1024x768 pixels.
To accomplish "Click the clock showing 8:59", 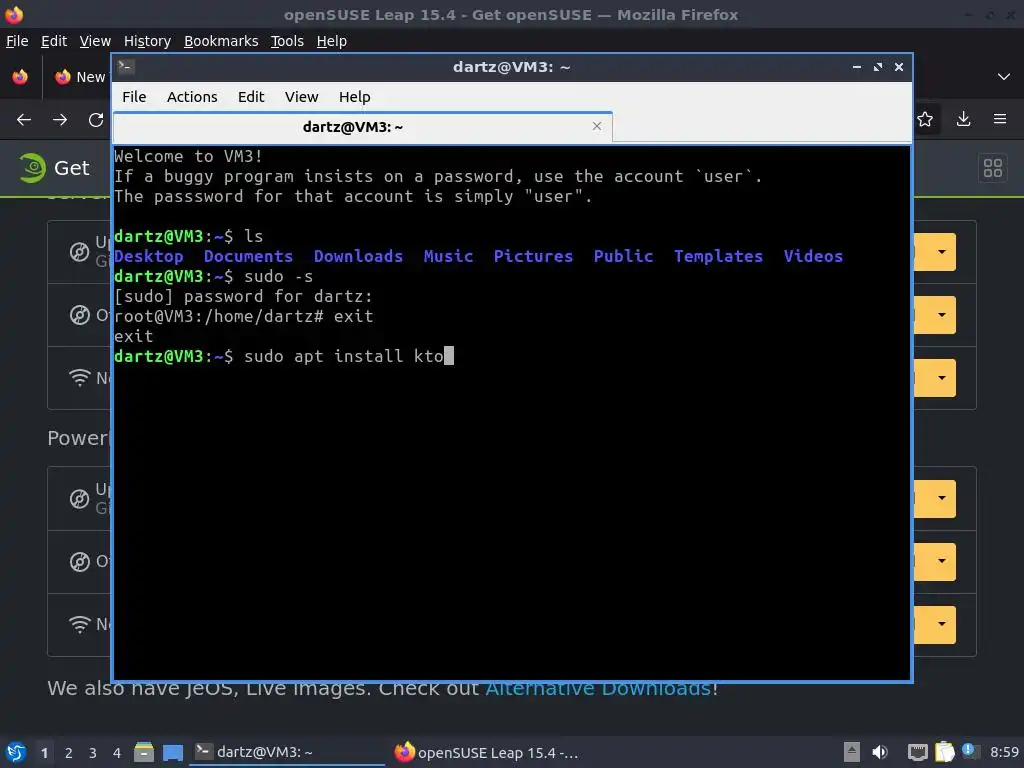I will [x=1004, y=752].
